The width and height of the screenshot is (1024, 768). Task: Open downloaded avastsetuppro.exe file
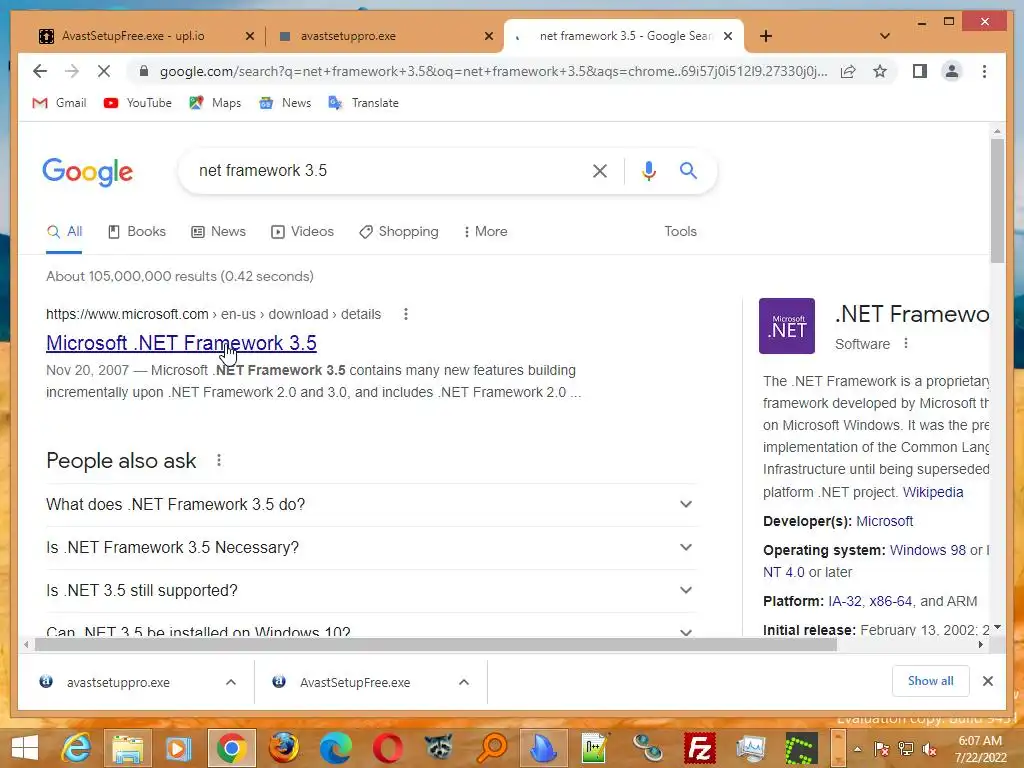point(118,682)
